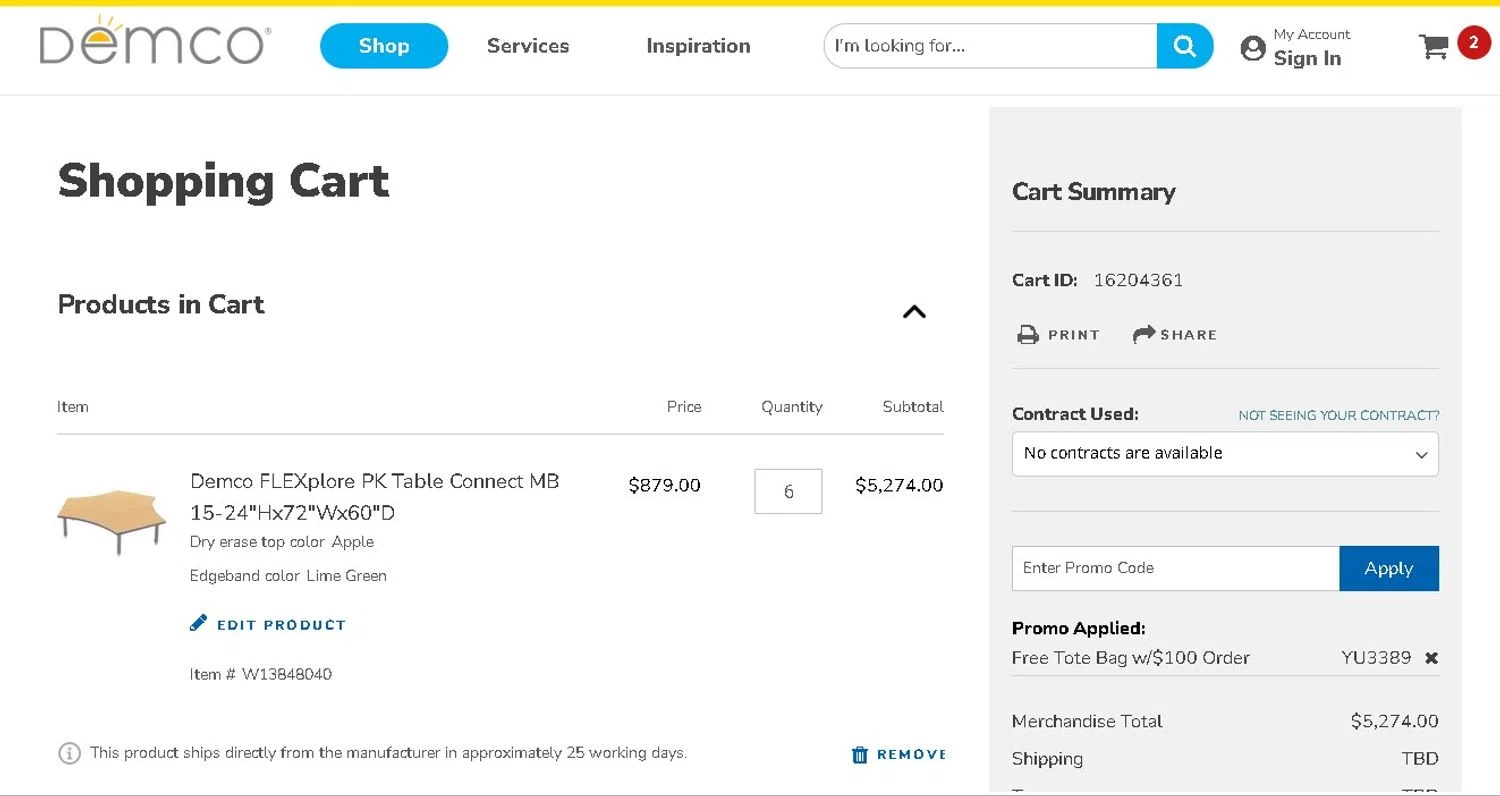Click the Enter Promo Code field

pyautogui.click(x=1175, y=568)
